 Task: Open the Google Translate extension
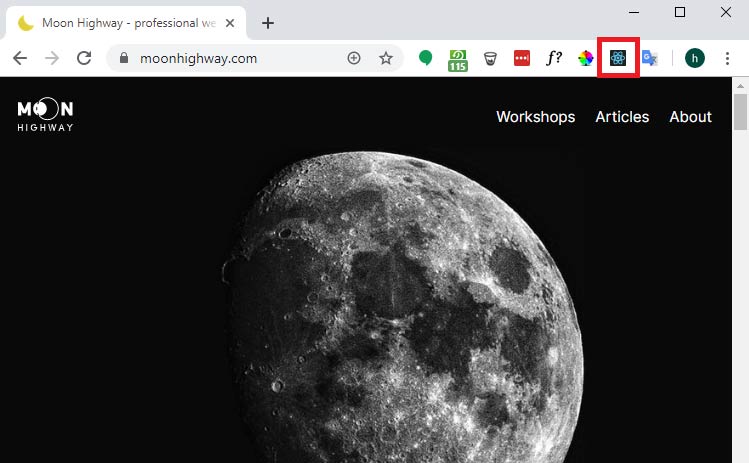click(650, 58)
